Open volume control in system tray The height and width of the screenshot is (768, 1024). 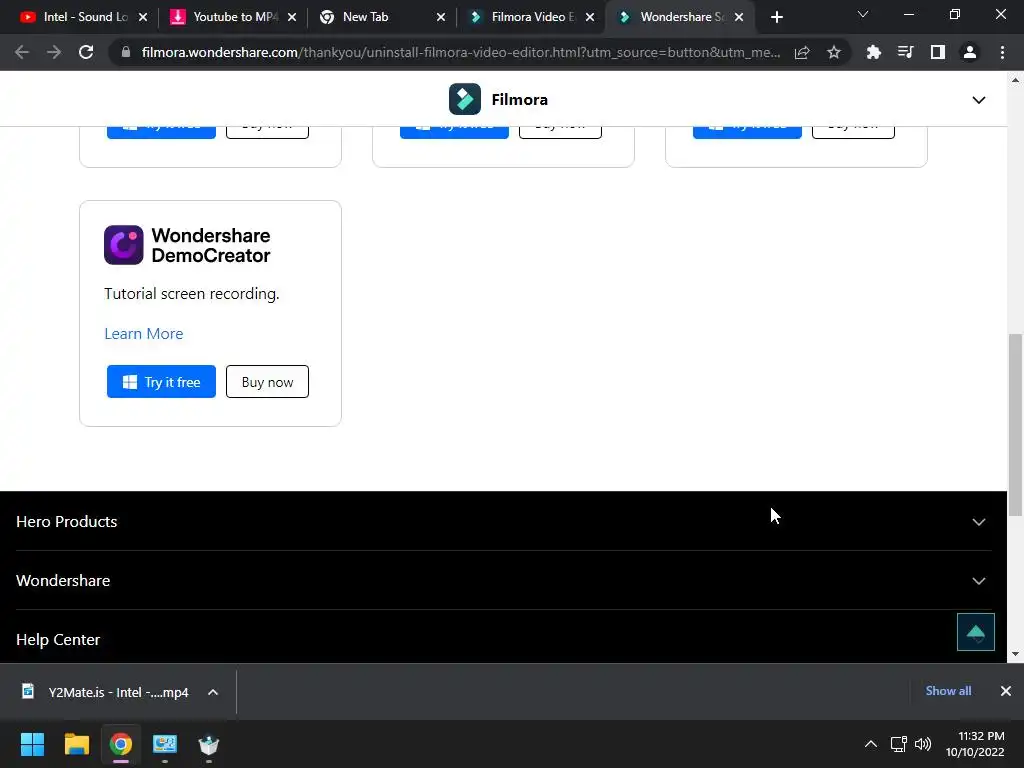923,744
